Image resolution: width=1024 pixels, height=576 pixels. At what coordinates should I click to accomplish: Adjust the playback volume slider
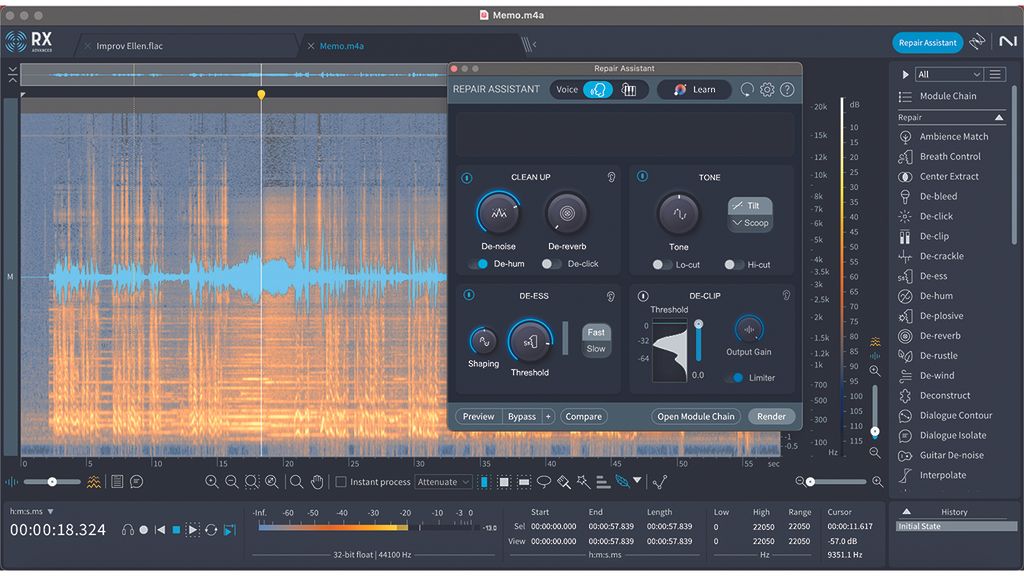[50, 481]
